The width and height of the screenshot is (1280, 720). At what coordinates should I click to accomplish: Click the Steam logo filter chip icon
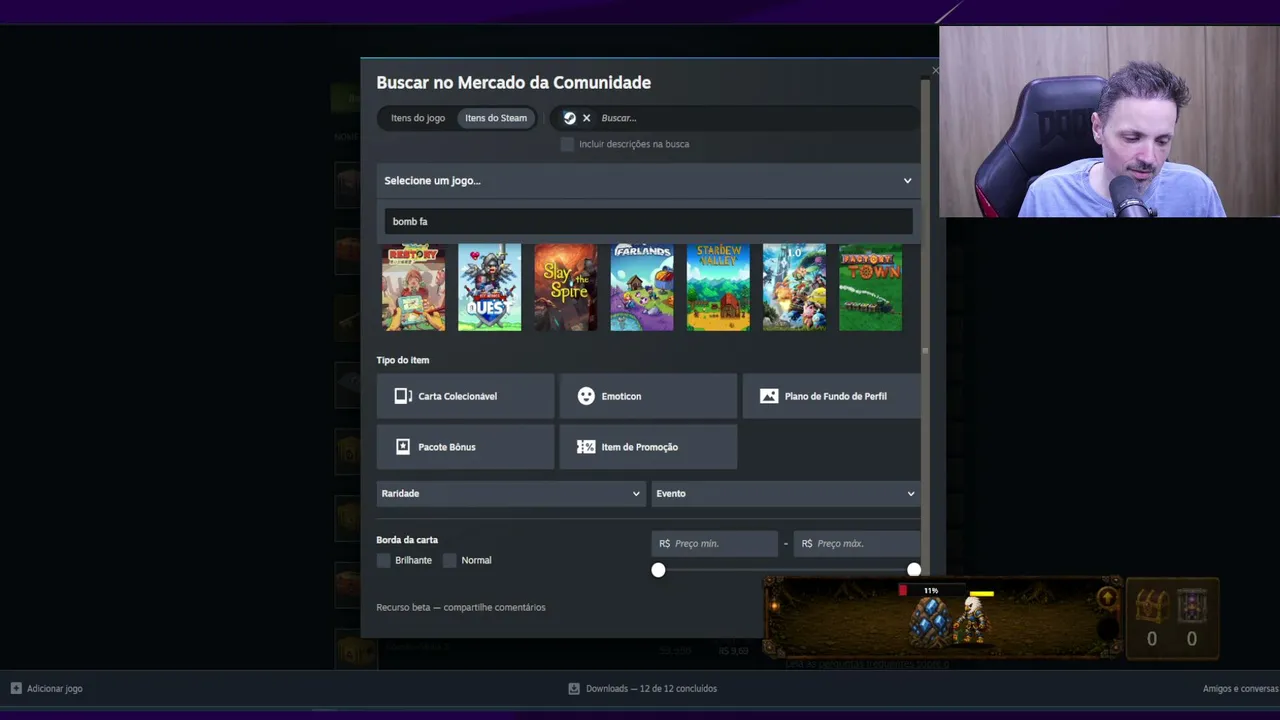click(569, 118)
